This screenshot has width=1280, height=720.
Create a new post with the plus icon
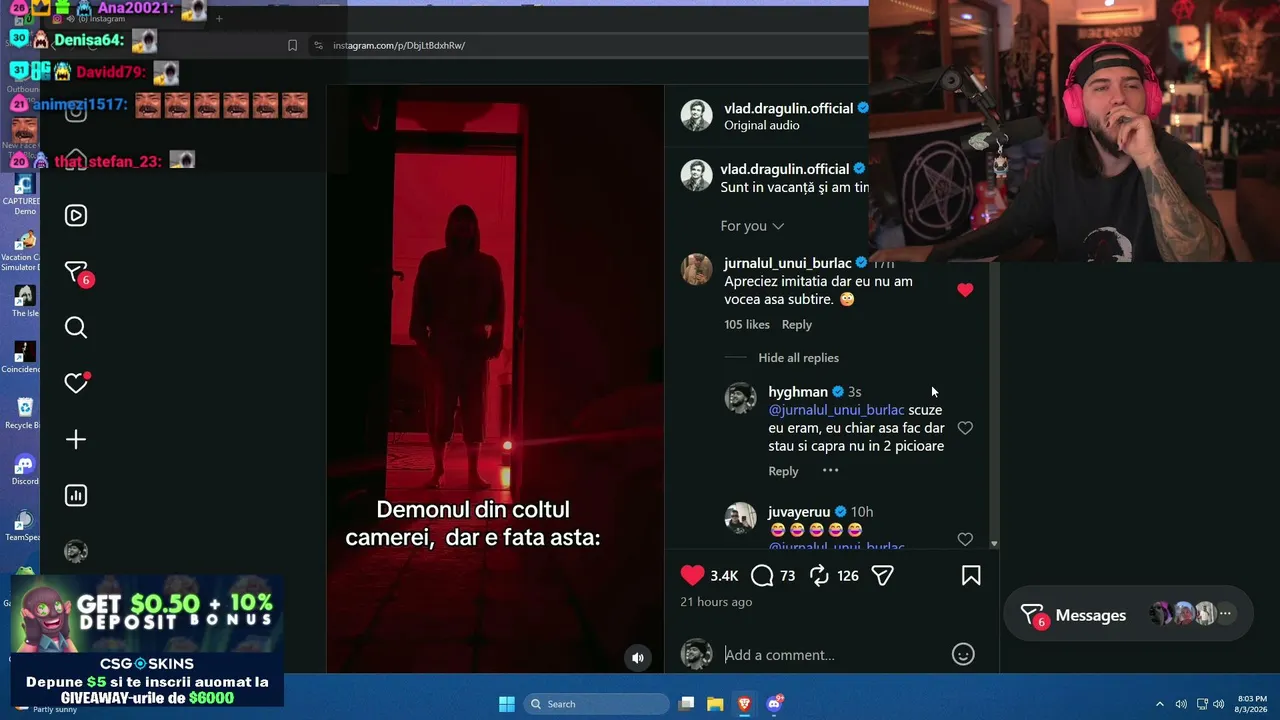tap(76, 440)
